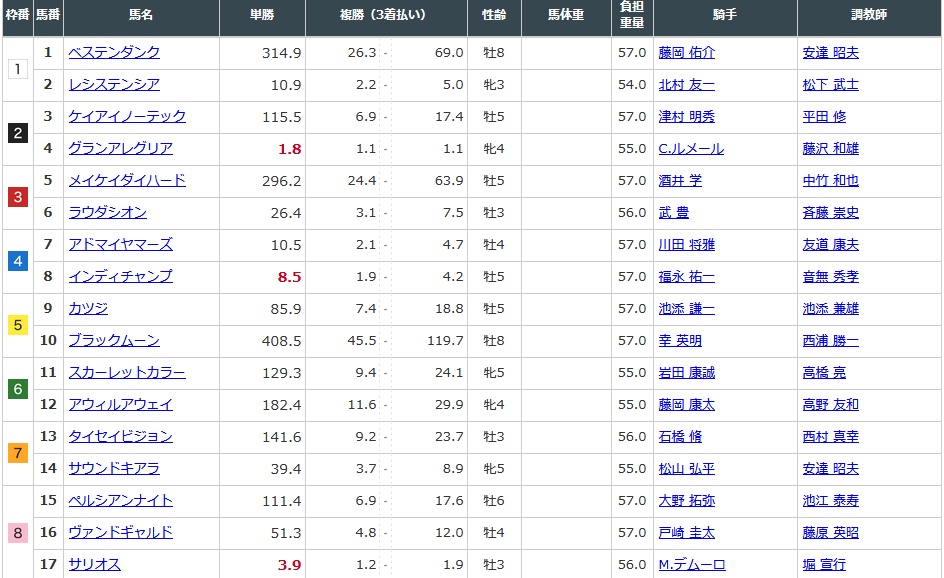
Task: Select jockey 福永 祐一
Action: pos(686,277)
